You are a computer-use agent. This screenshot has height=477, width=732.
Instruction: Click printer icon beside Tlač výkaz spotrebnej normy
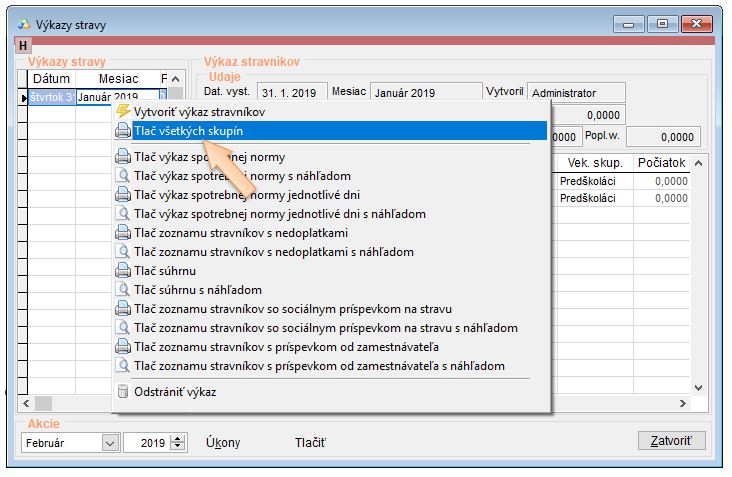(x=123, y=157)
